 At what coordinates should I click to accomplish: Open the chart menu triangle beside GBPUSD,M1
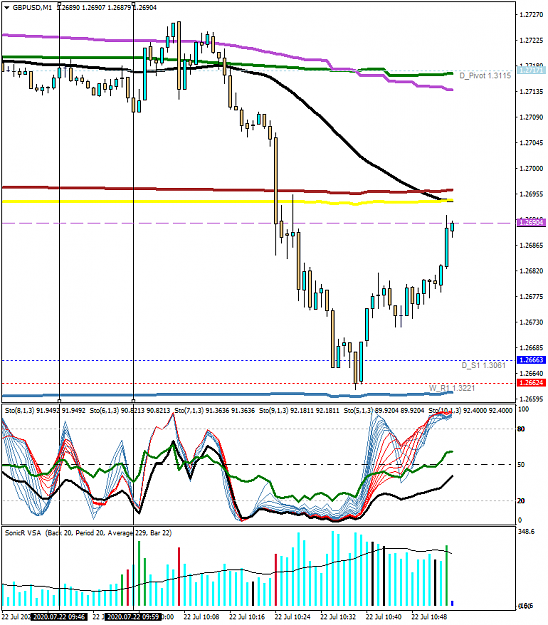(x=7, y=8)
